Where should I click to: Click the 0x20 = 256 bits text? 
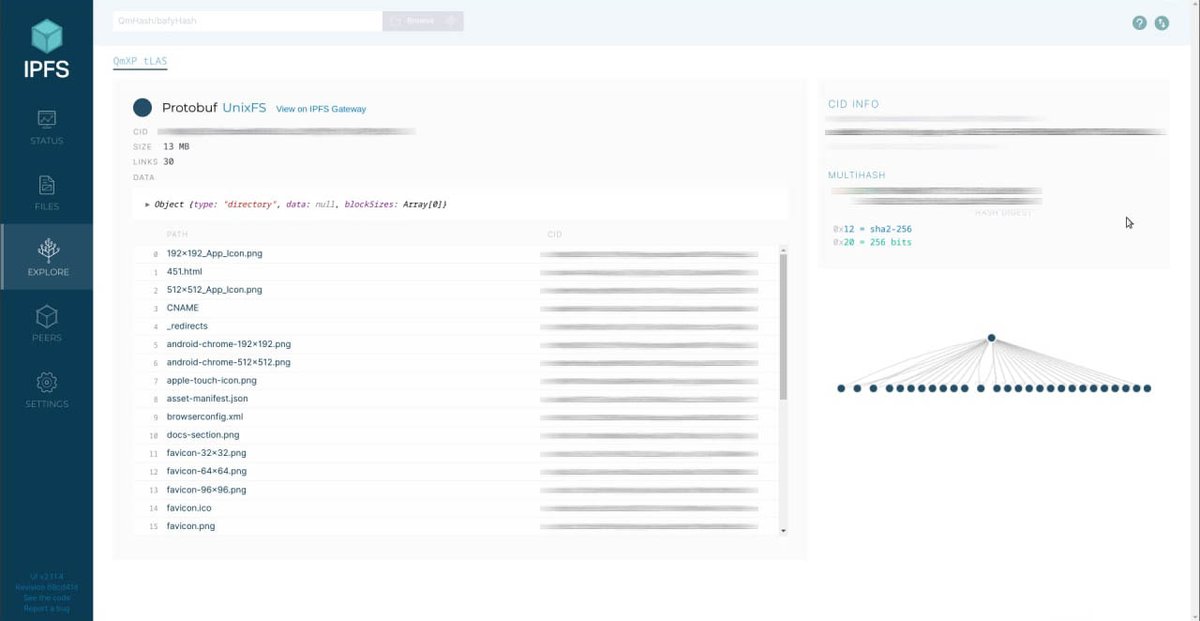[871, 242]
